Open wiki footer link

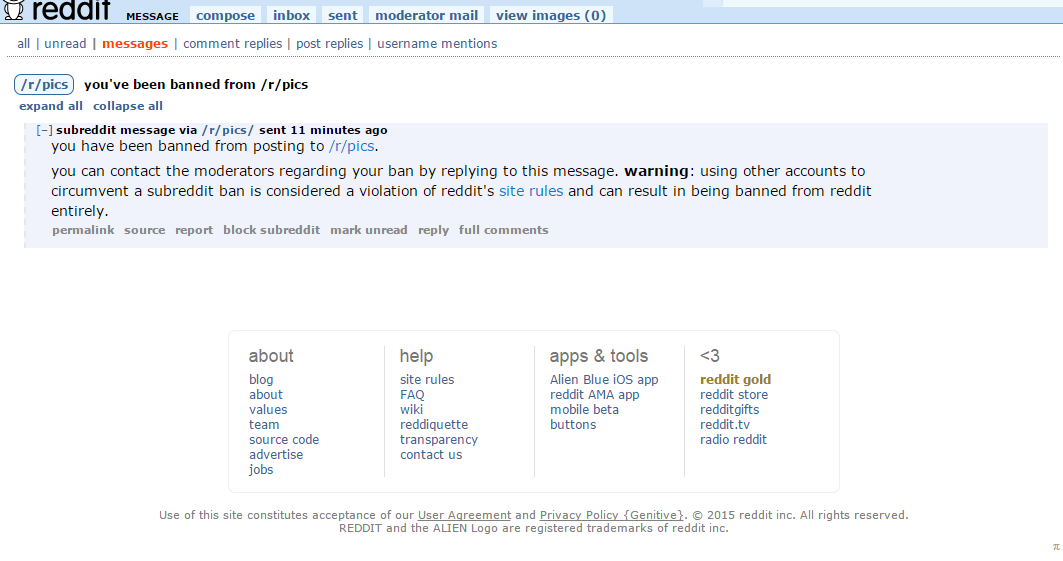412,409
